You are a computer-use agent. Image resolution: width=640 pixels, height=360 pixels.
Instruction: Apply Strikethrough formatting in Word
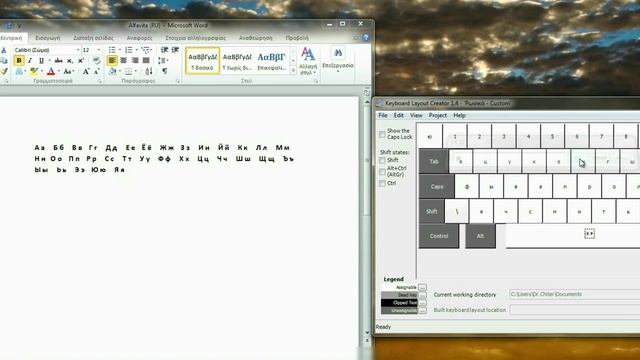(59, 61)
